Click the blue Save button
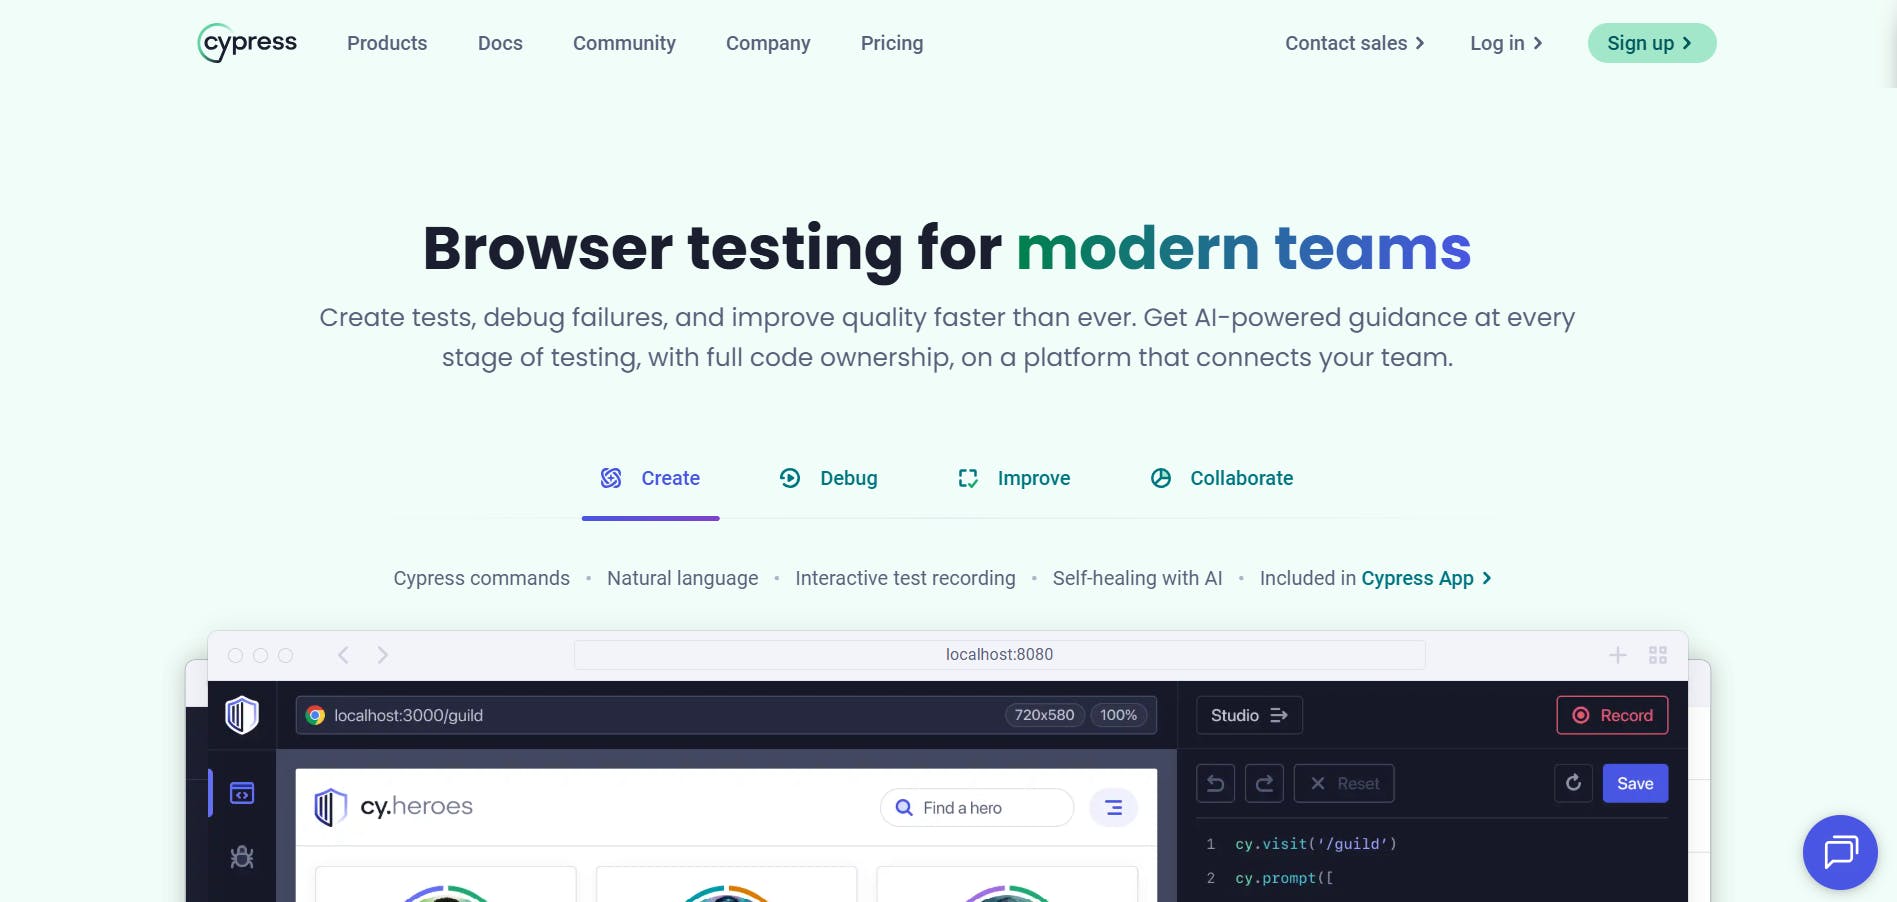This screenshot has height=902, width=1897. 1635,783
